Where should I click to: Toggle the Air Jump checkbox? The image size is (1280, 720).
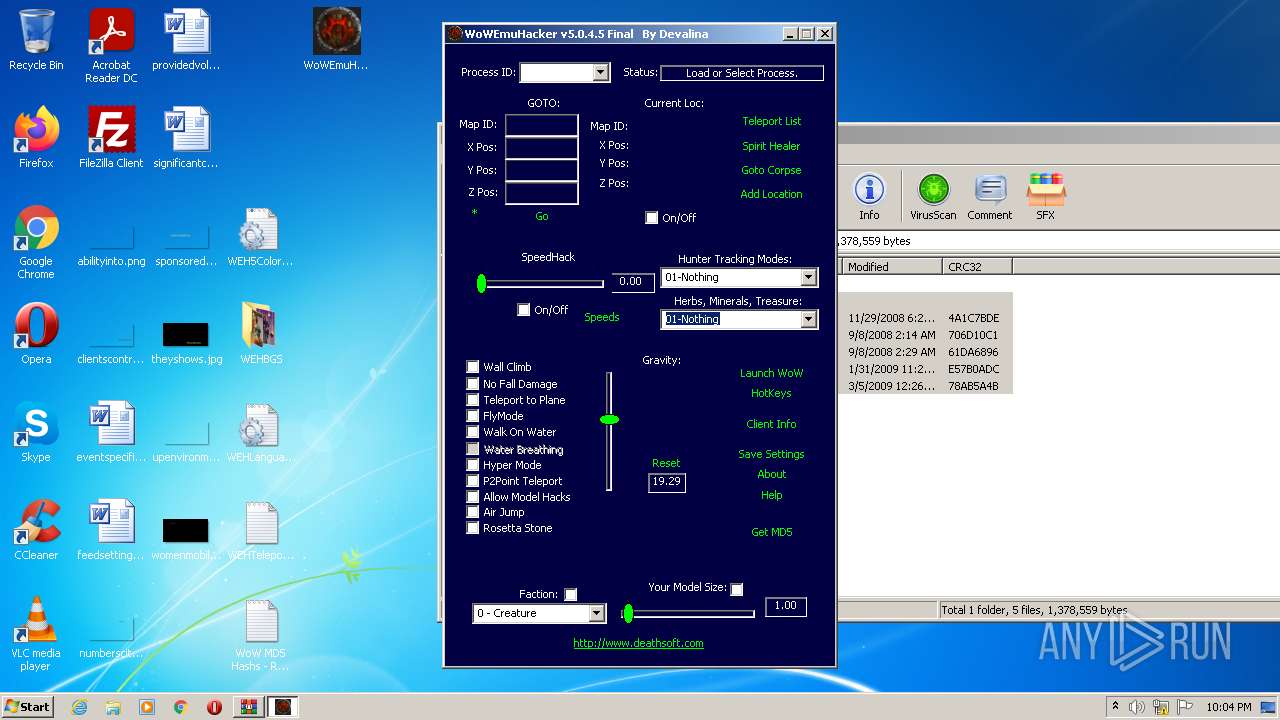pos(473,512)
